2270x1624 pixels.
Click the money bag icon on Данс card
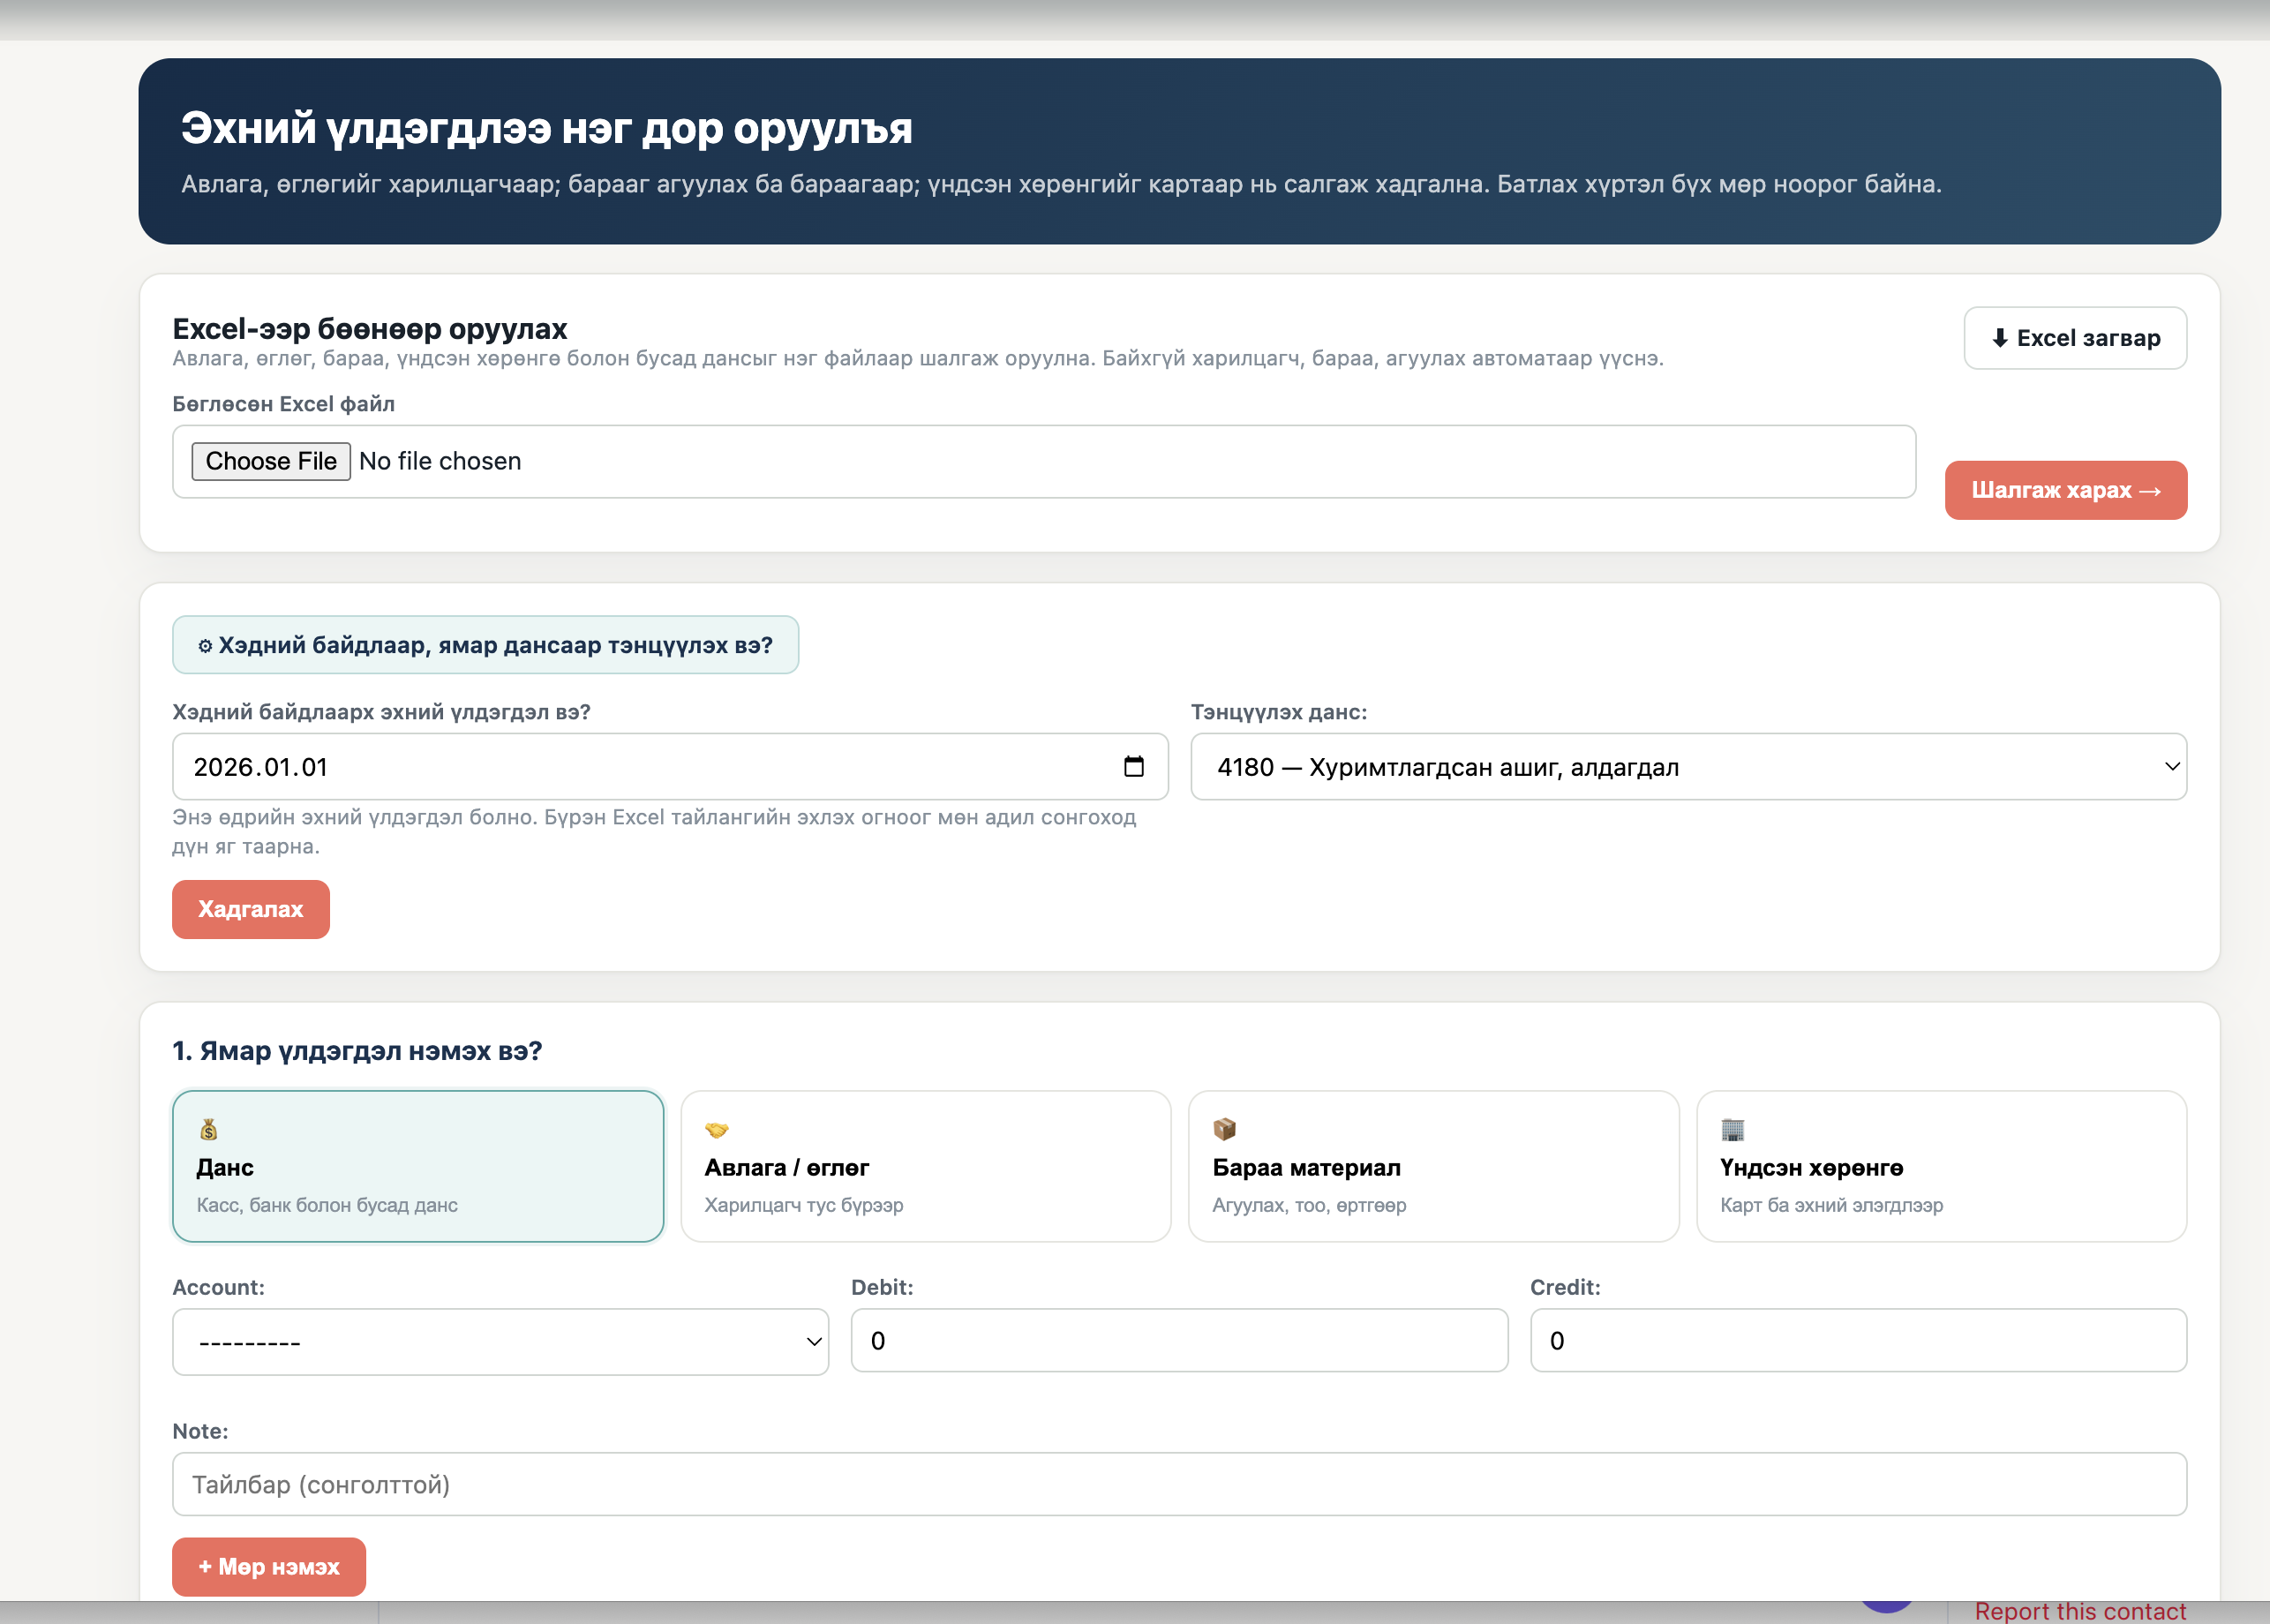pyautogui.click(x=208, y=1130)
